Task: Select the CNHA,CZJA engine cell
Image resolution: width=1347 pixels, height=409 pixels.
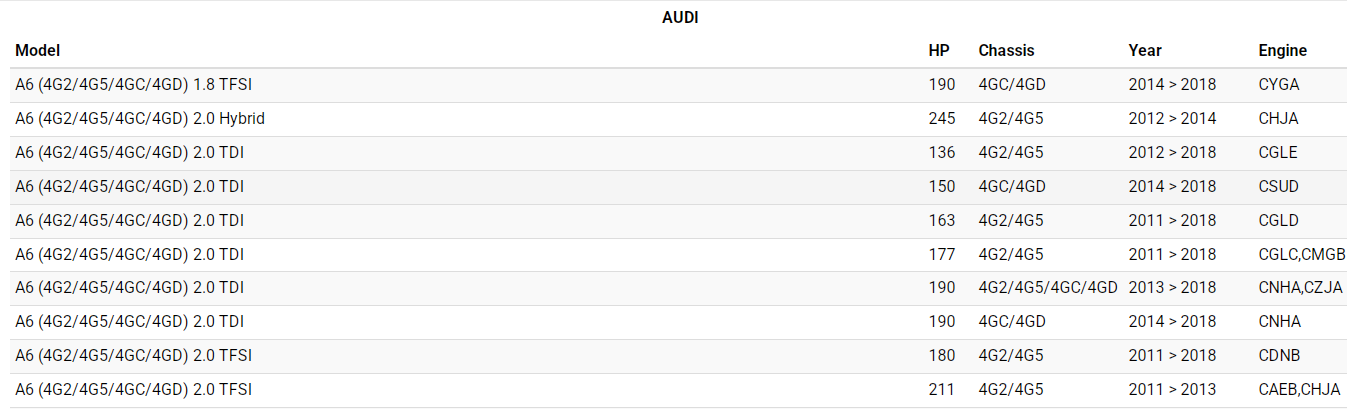Action: 1300,288
